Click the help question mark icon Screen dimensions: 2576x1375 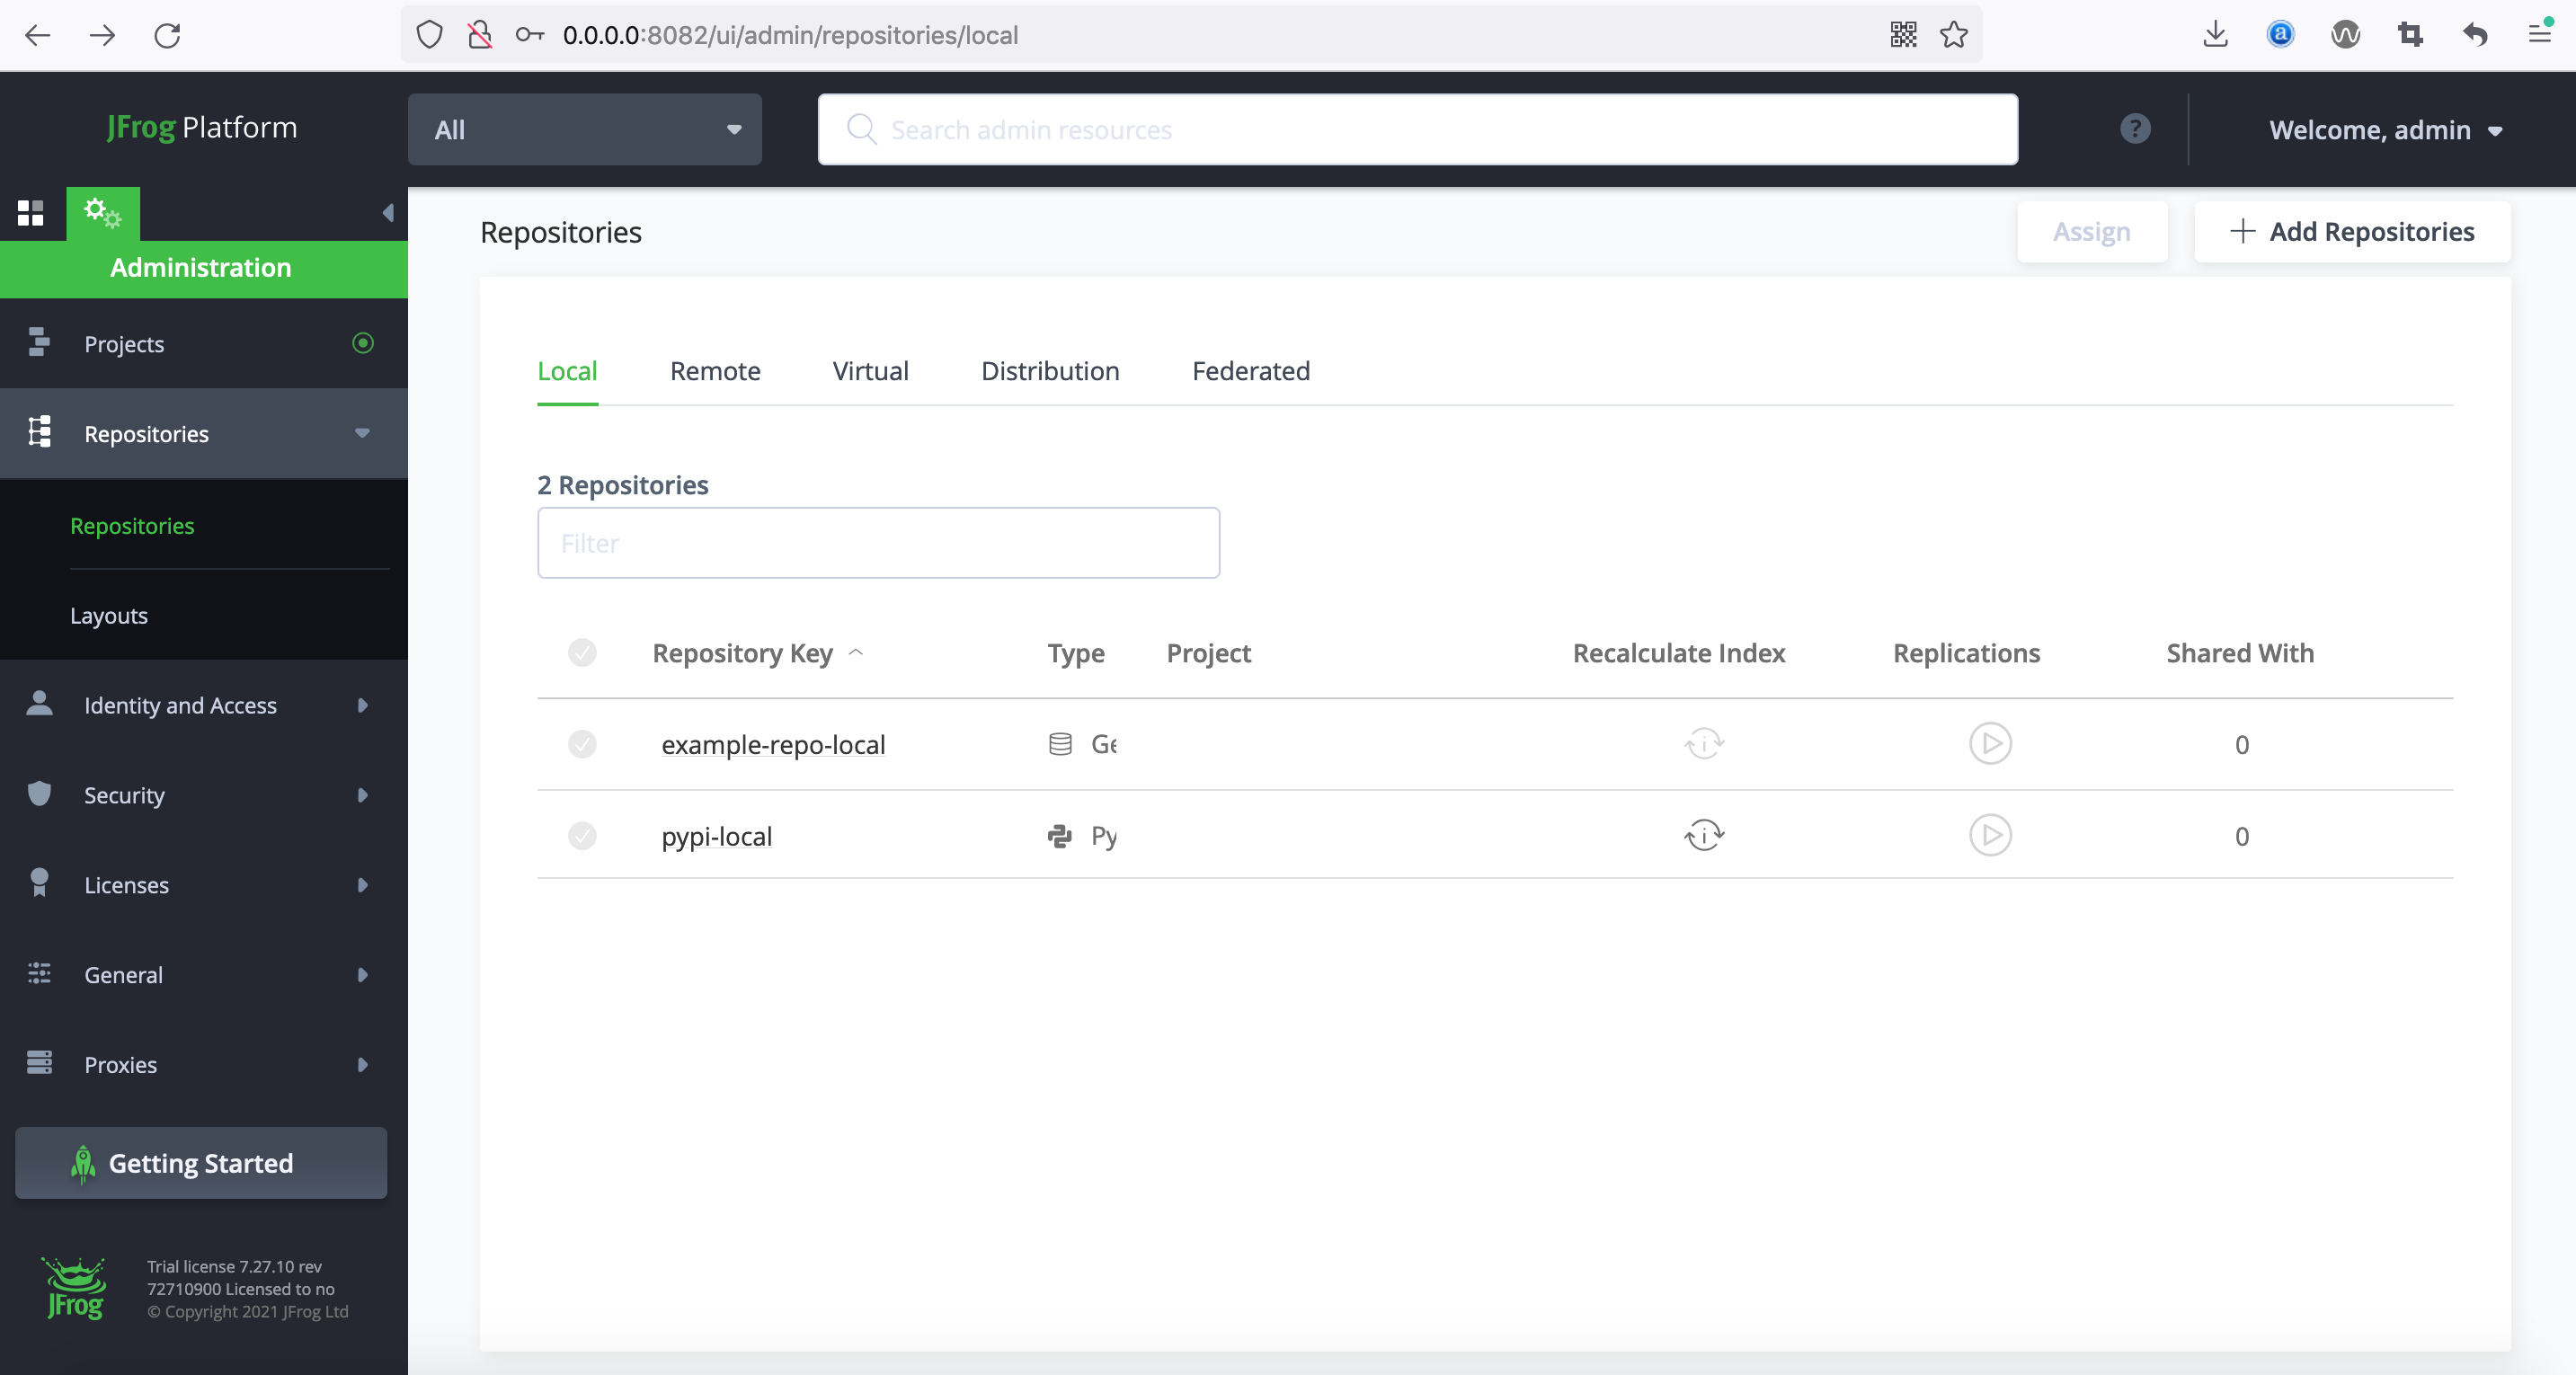[x=2134, y=129]
